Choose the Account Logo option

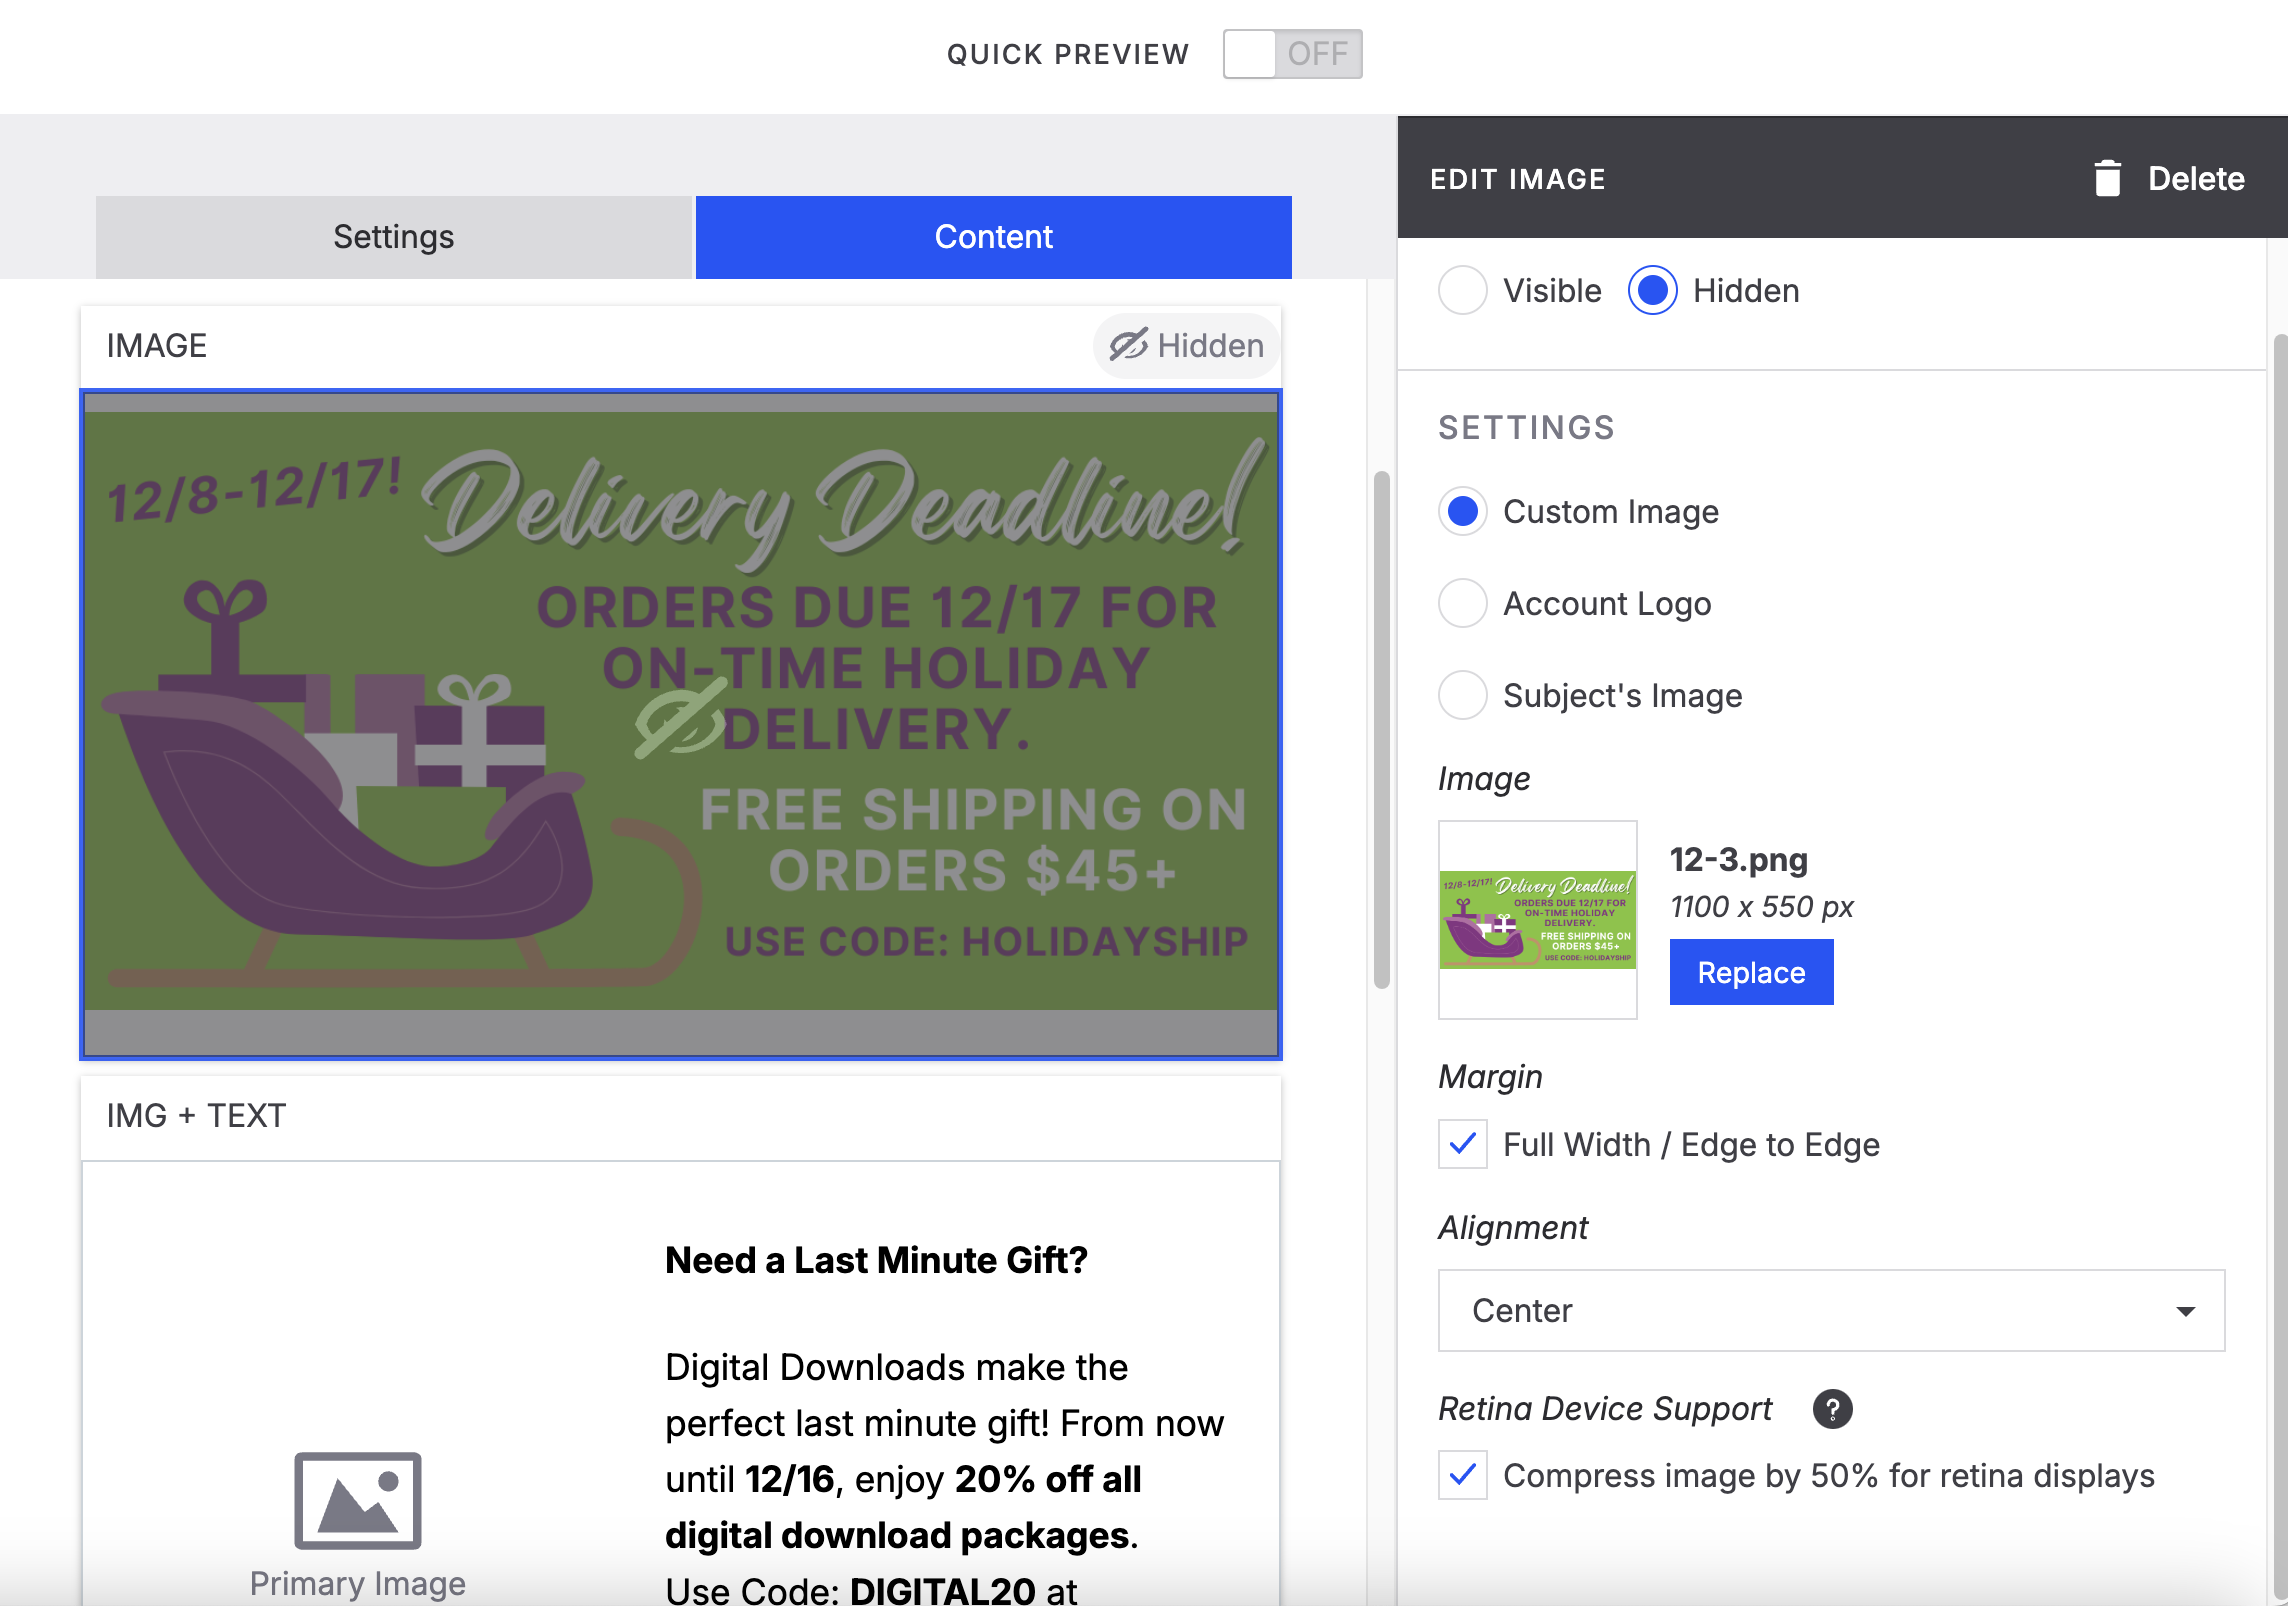[x=1462, y=604]
